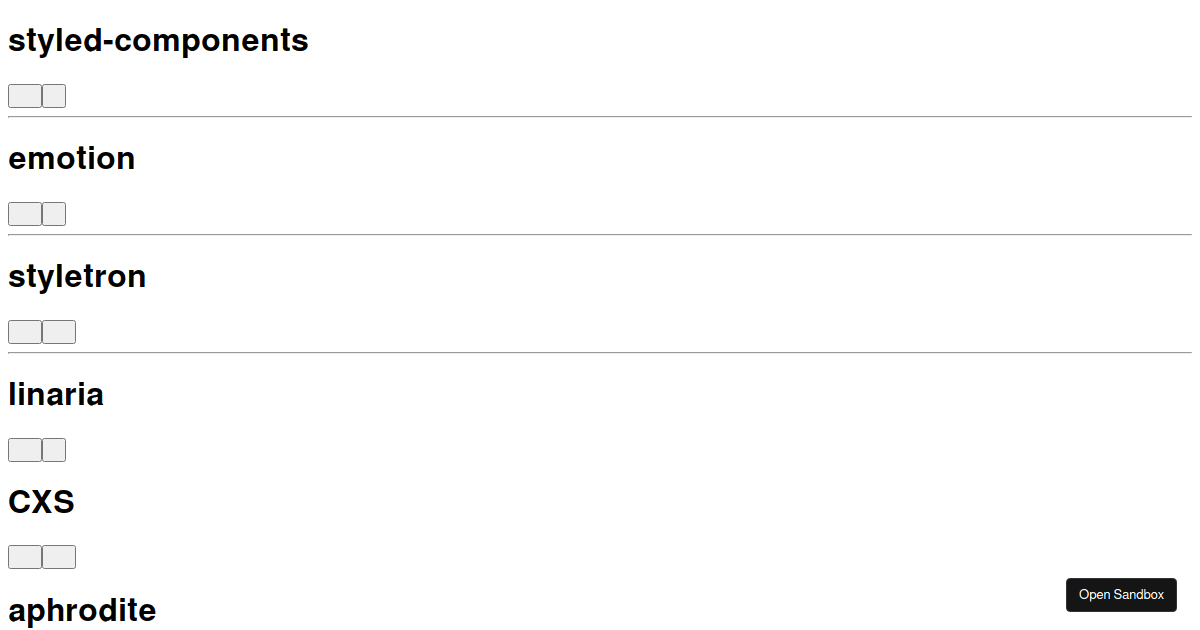
Task: Click the second empty button under CXS
Action: (59, 557)
